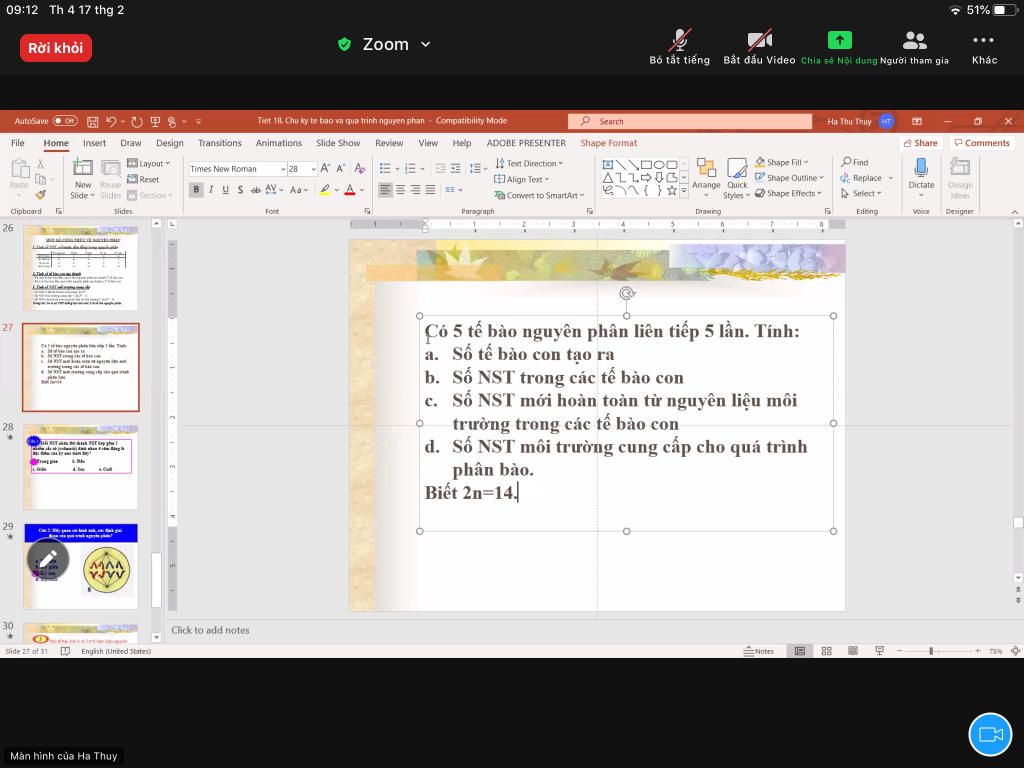Switch to the Insert tab

pyautogui.click(x=94, y=143)
